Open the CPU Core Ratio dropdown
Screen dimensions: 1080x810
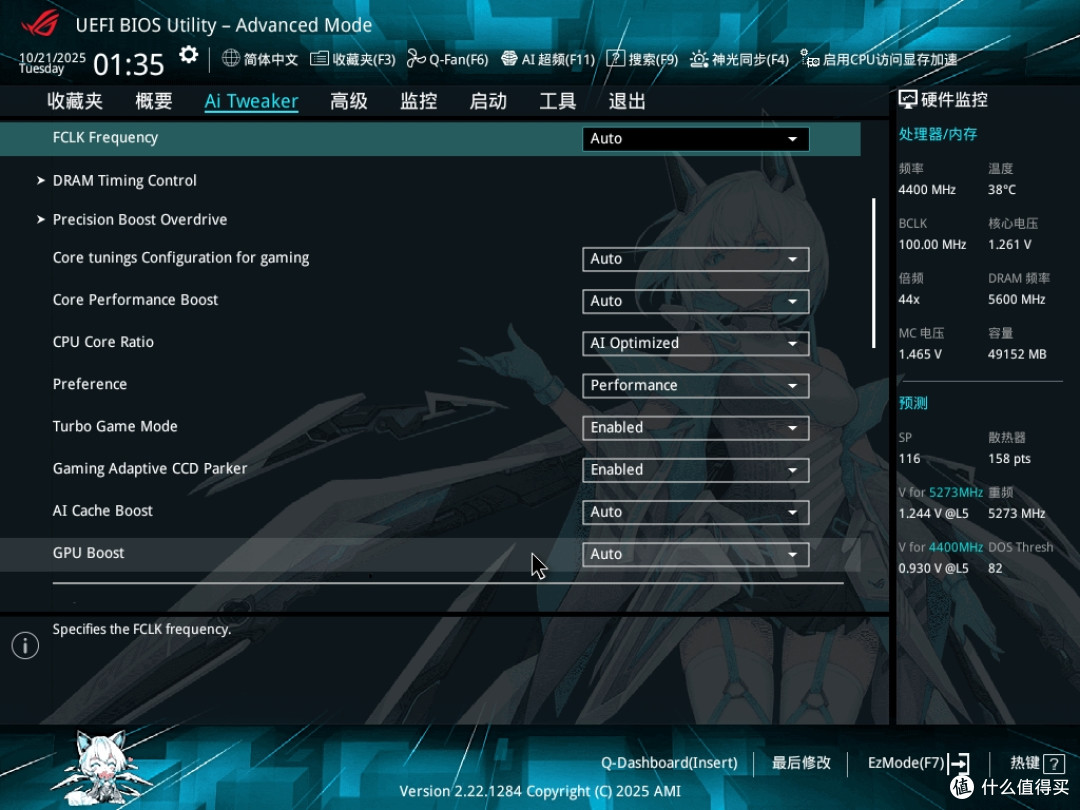695,343
